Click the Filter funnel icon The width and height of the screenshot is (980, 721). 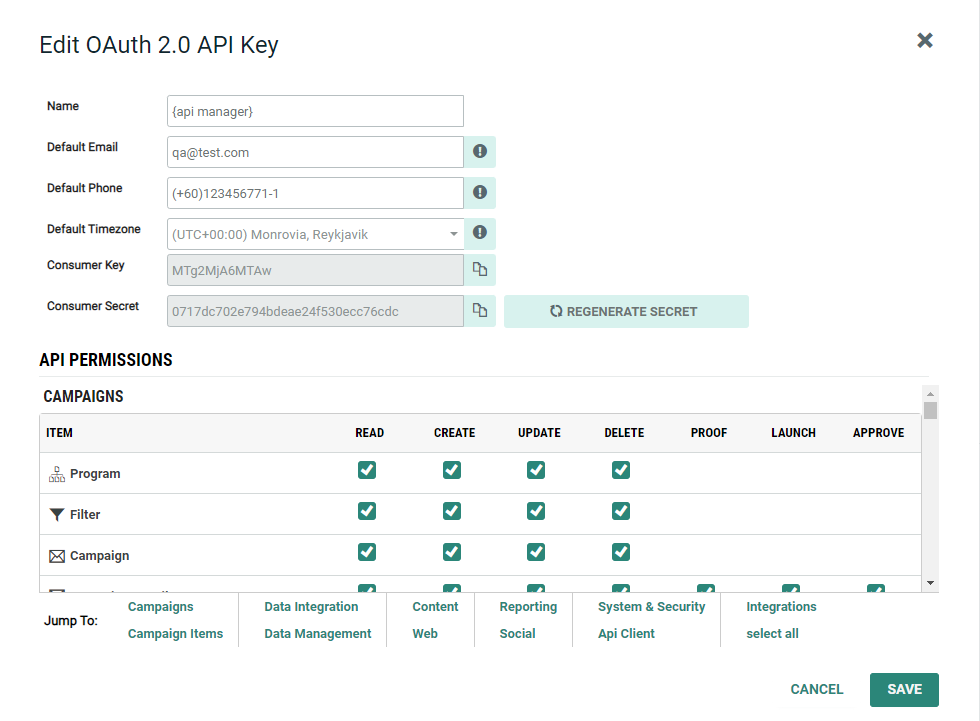click(57, 515)
